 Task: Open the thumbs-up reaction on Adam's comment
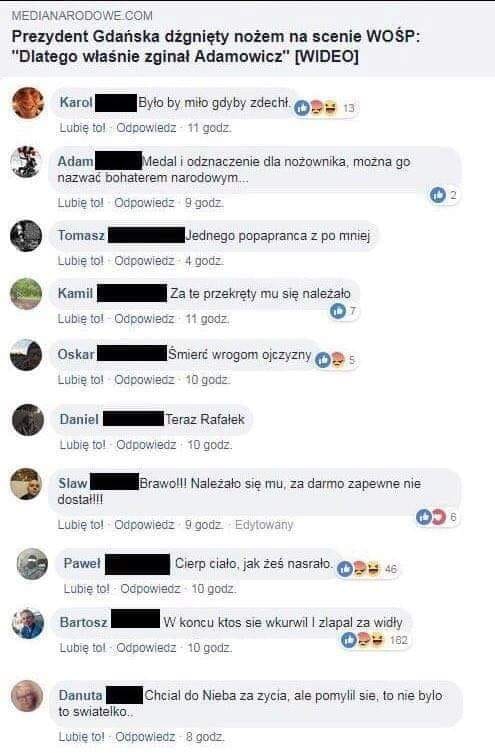coord(438,194)
